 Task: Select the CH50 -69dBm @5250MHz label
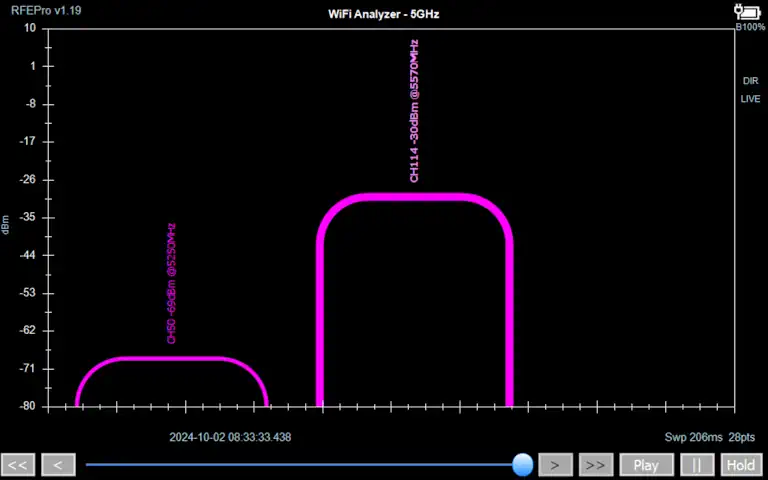pyautogui.click(x=171, y=283)
